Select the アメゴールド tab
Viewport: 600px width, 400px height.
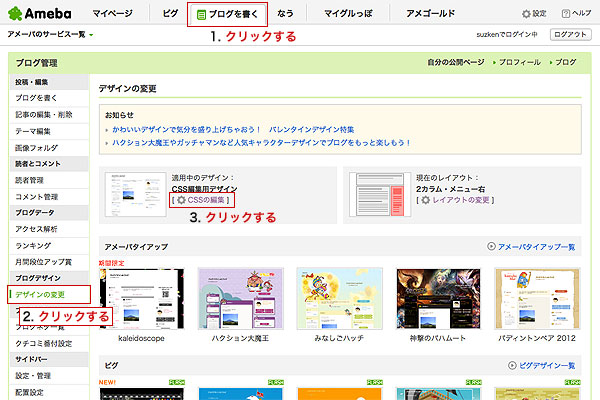coord(432,14)
